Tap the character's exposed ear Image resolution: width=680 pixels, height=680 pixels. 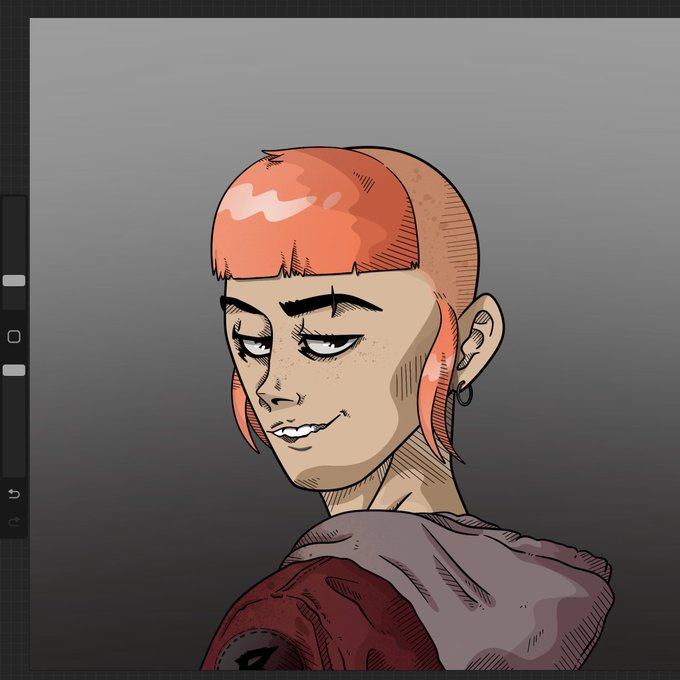coord(481,332)
